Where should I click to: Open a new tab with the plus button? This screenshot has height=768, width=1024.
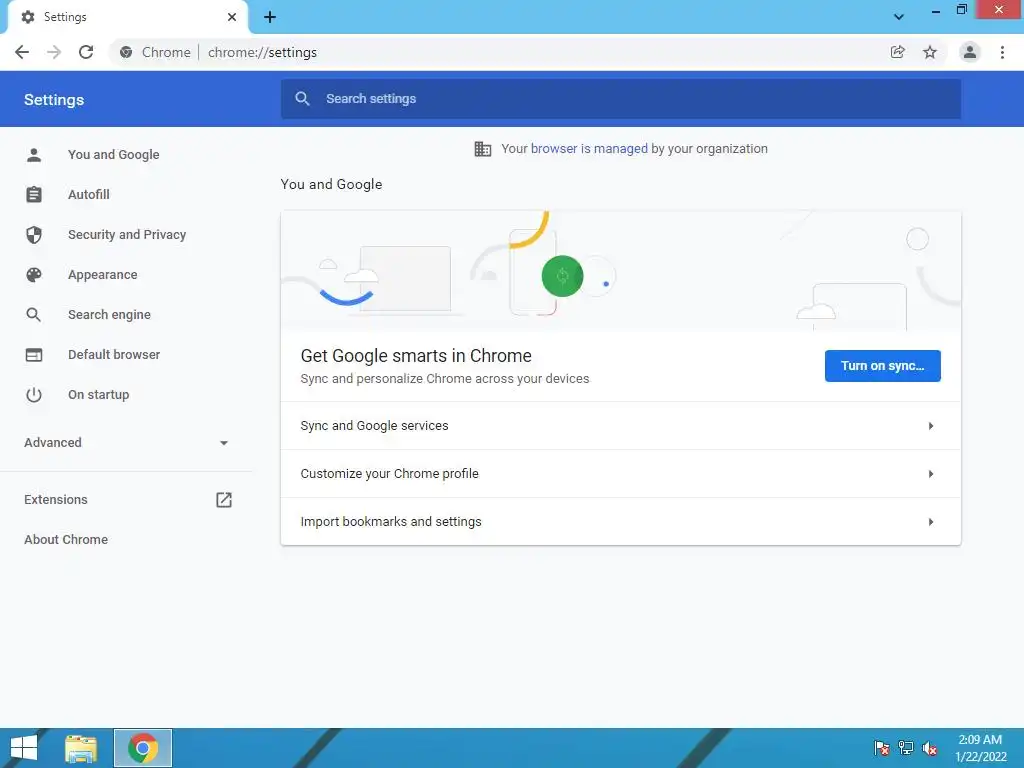270,18
